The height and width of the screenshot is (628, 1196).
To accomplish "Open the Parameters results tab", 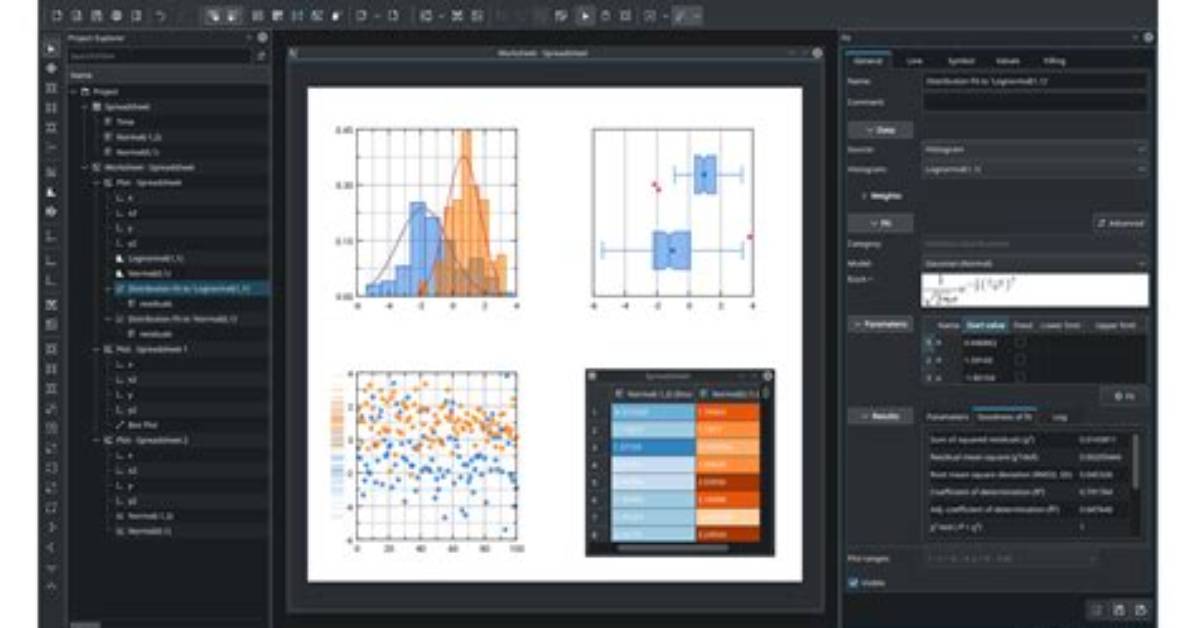I will 947,417.
